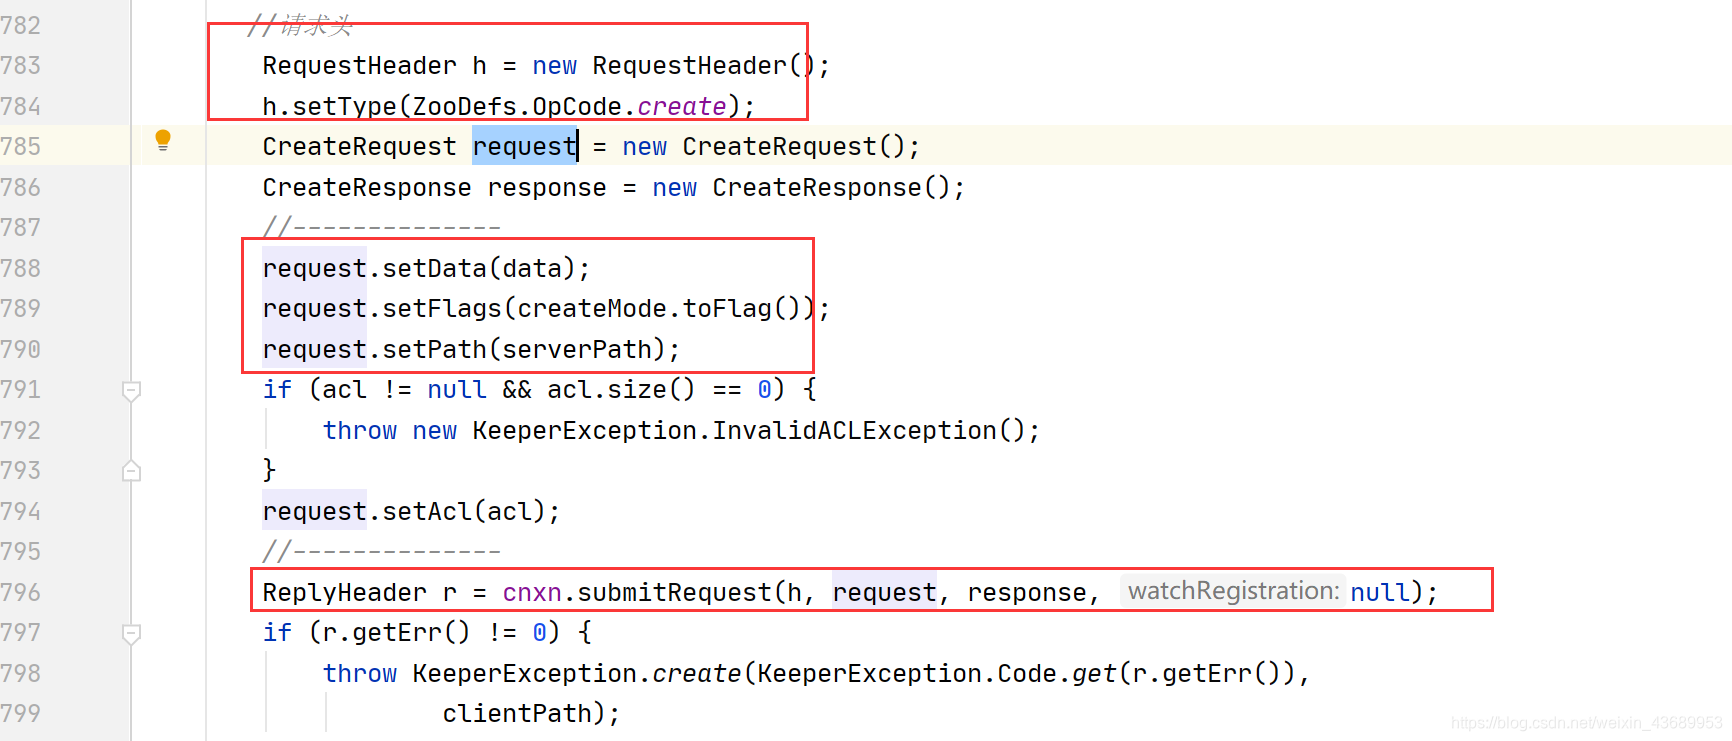
Task: Click 'watchRegistration:' parameter hint
Action: click(x=1233, y=591)
